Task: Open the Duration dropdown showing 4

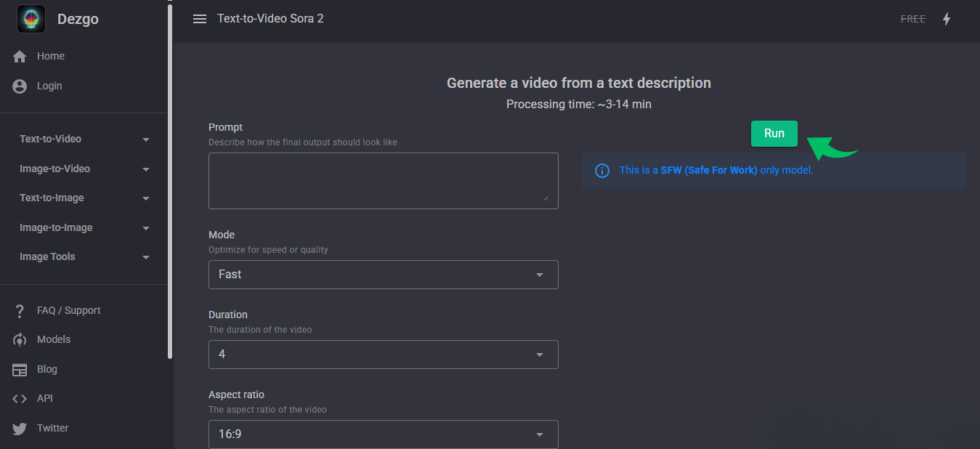Action: click(x=383, y=355)
